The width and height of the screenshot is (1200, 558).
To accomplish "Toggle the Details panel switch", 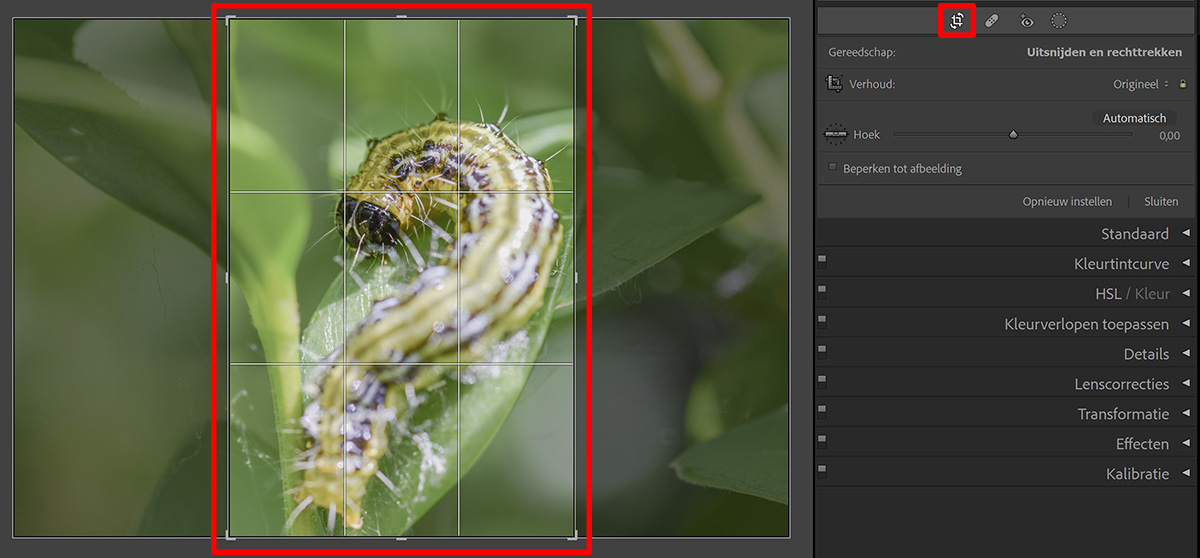I will [822, 350].
